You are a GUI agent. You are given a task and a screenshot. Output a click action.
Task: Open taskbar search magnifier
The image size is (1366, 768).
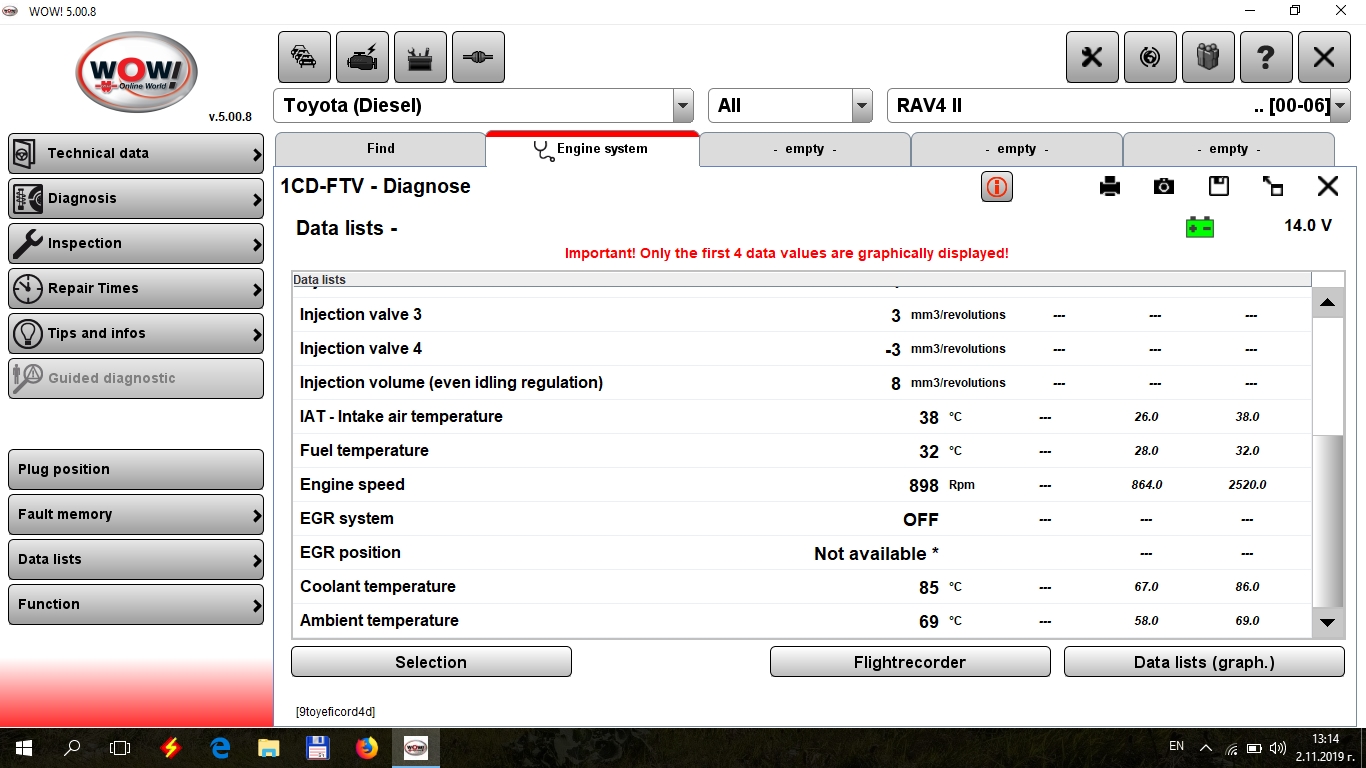pos(72,747)
